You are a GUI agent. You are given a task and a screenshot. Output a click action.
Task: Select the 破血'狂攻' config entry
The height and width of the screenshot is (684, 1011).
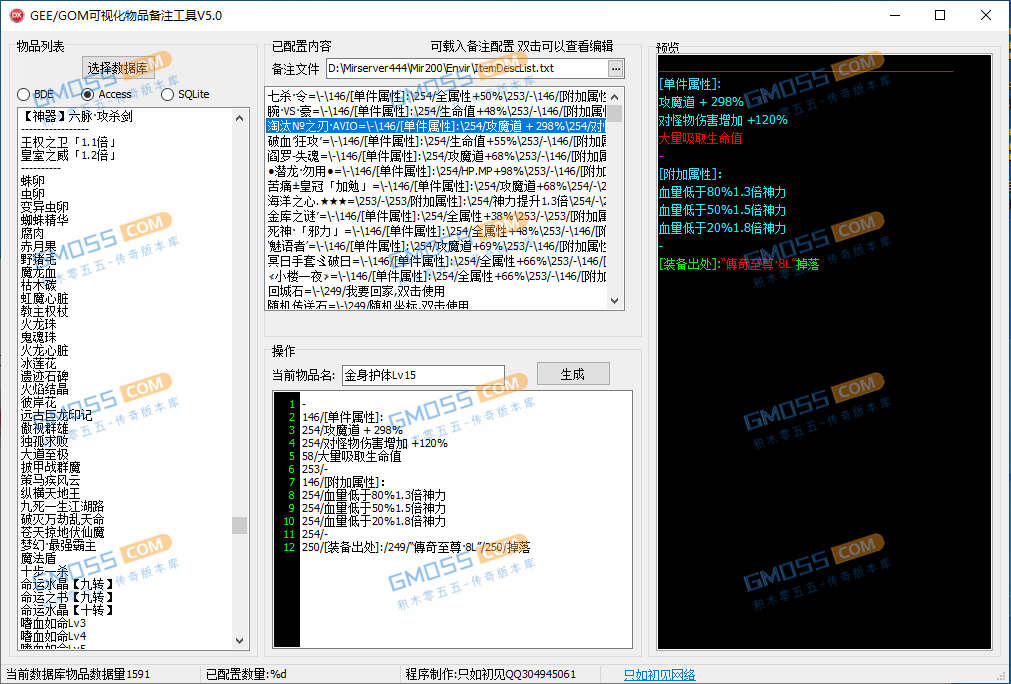point(437,141)
